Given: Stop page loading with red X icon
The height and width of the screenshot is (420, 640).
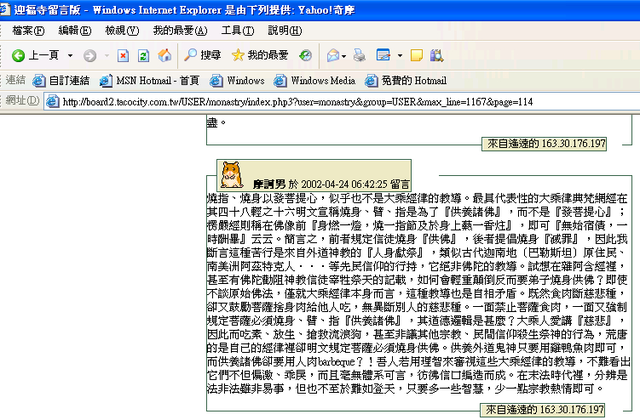Looking at the screenshot, I should [x=123, y=56].
